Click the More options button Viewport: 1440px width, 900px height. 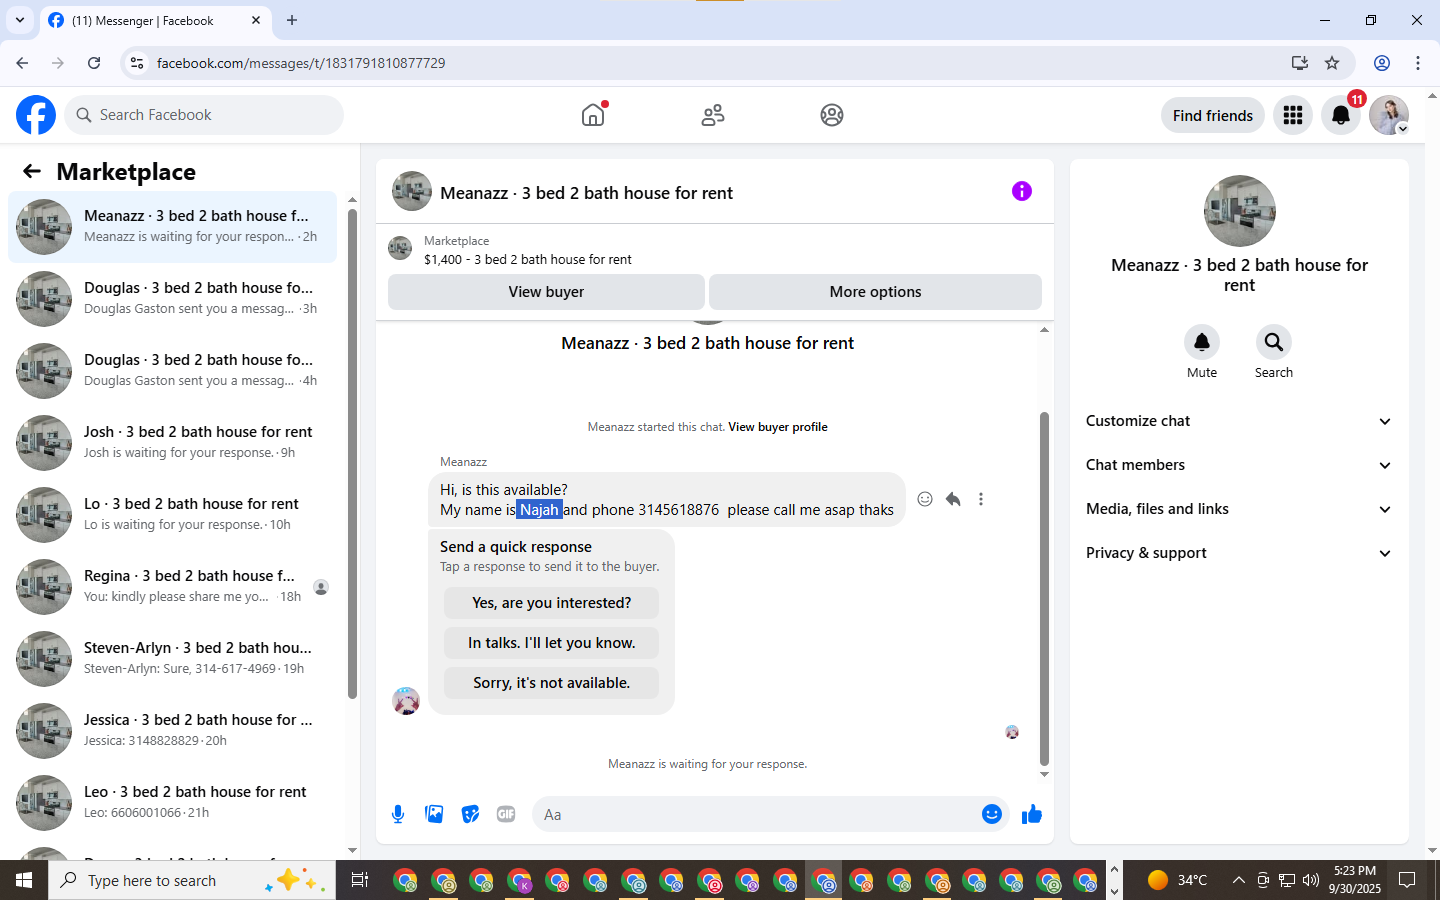875,292
